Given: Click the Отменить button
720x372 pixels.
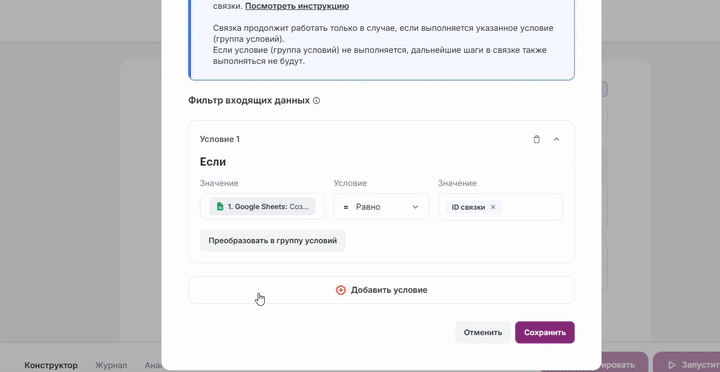Looking at the screenshot, I should point(483,333).
